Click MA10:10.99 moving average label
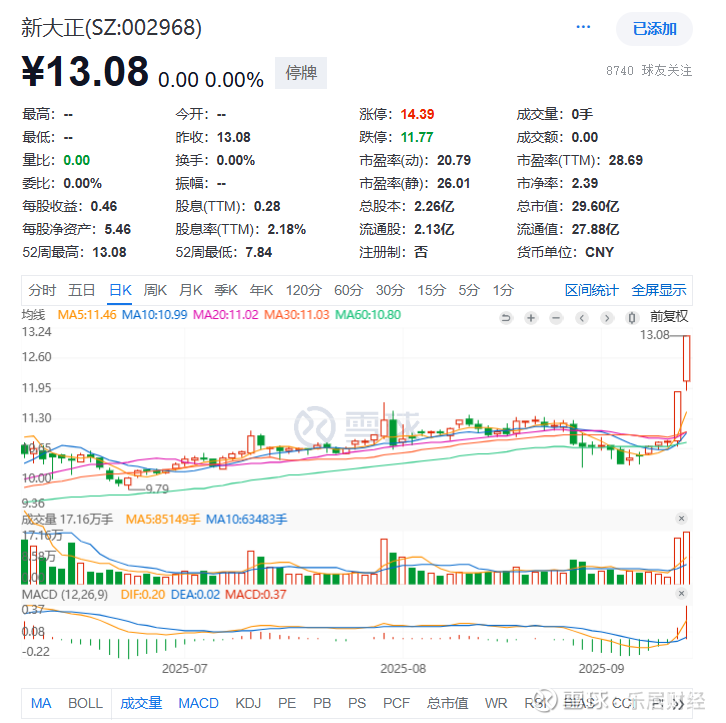Viewport: 726px width, 723px height. click(155, 315)
